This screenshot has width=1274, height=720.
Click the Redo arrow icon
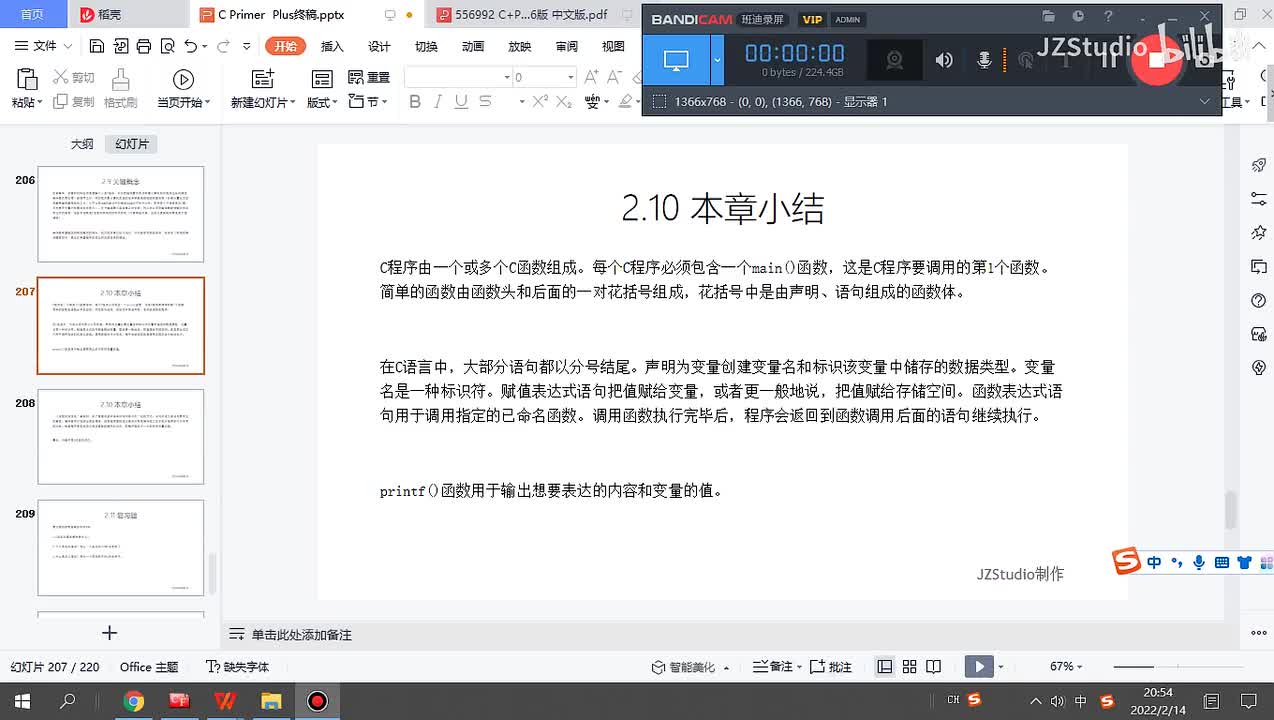tap(223, 46)
